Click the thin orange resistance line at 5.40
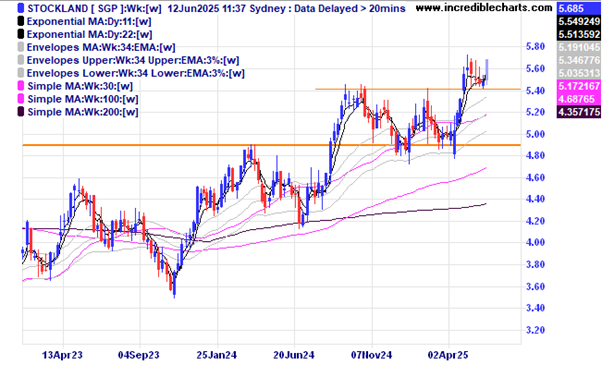602x365 pixels. click(418, 89)
